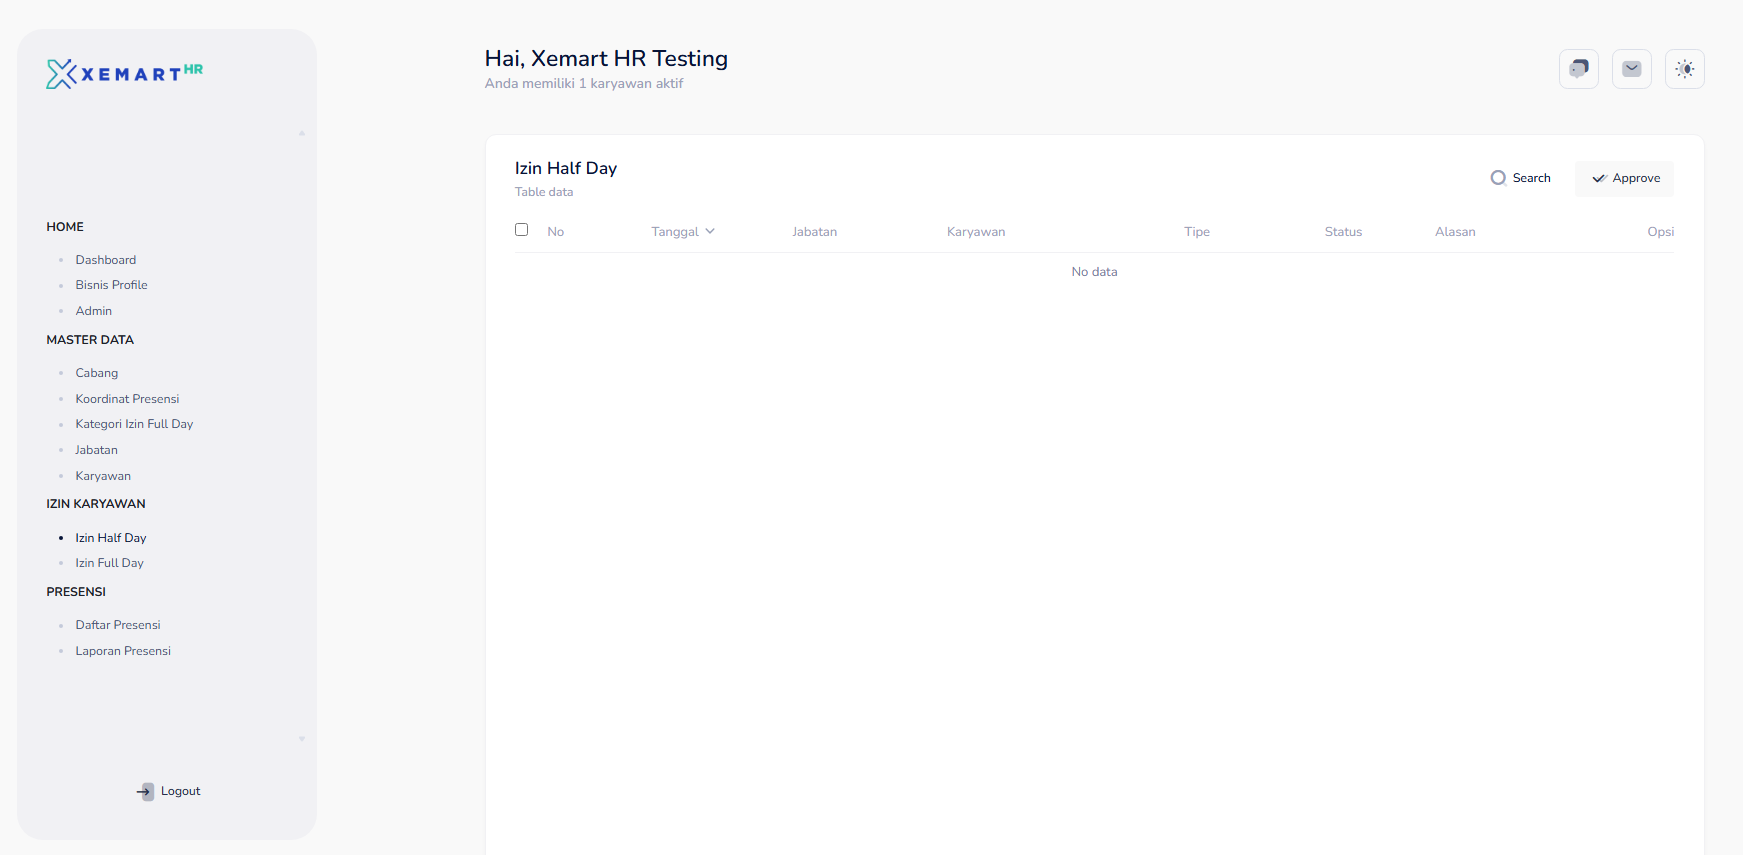Tick the select-all checkbox in table header

pyautogui.click(x=521, y=230)
